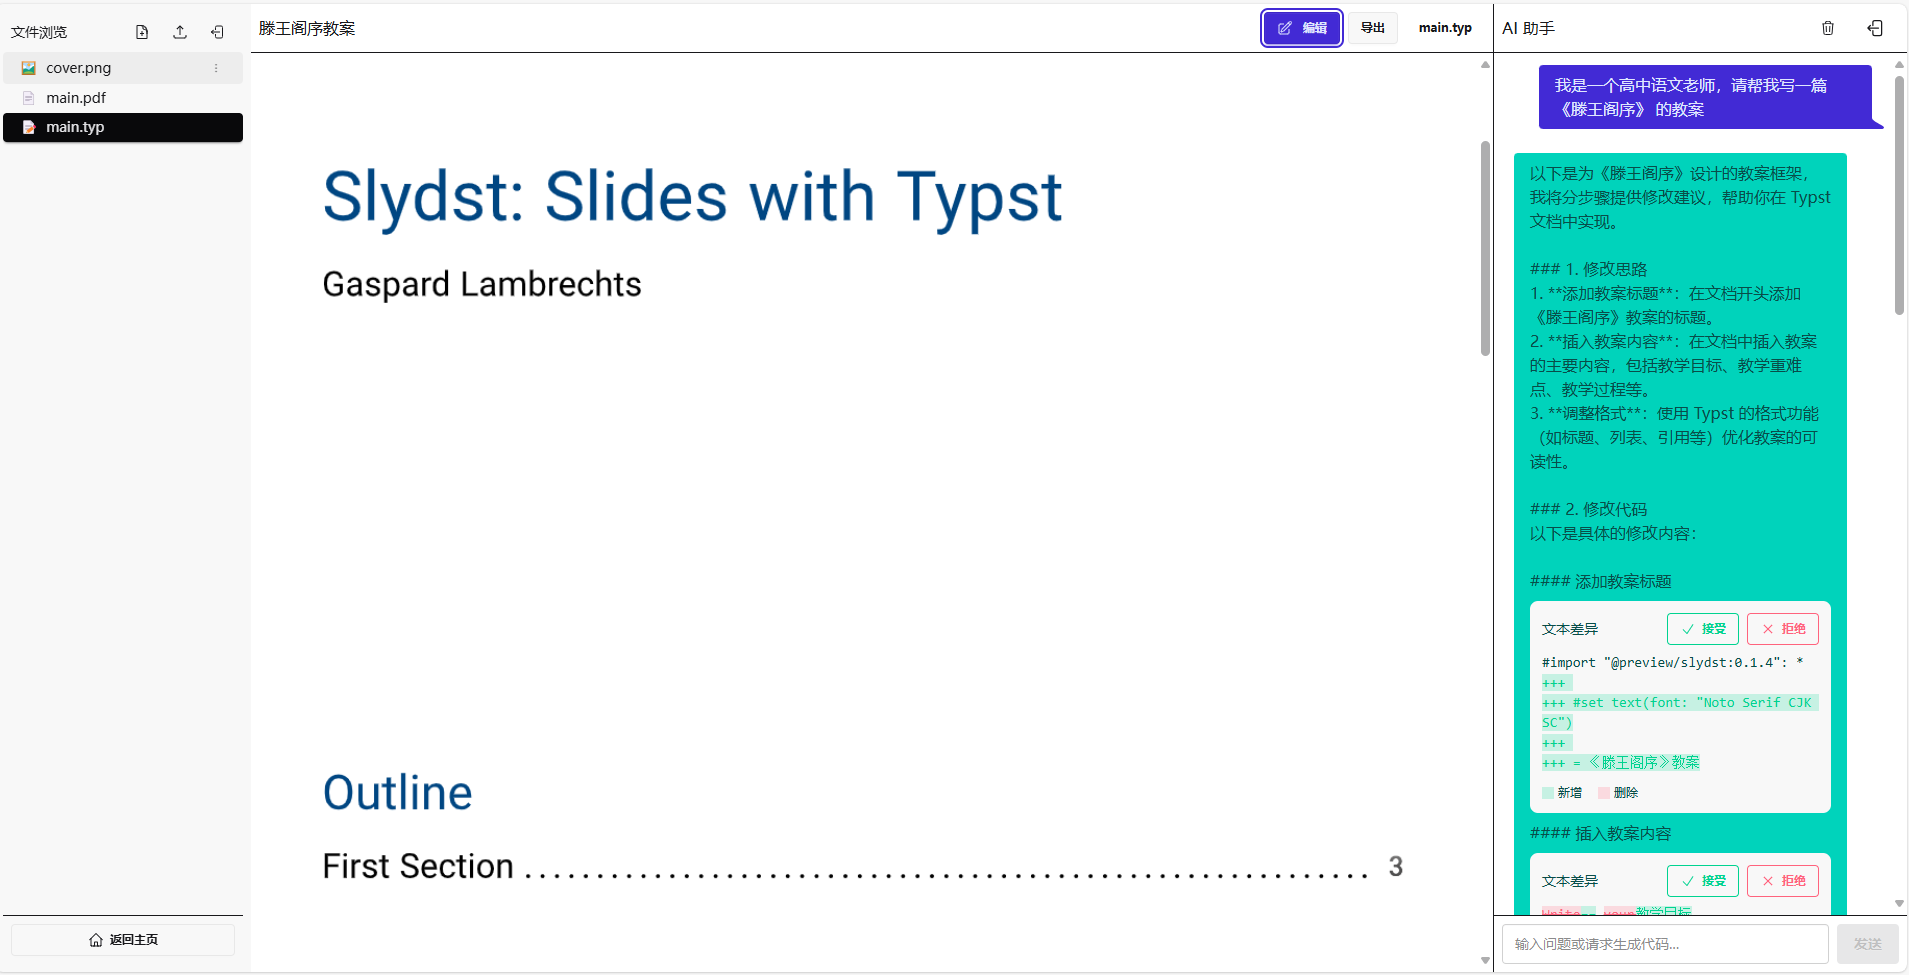
Task: Reject the first text diff (拒绝)
Action: pyautogui.click(x=1782, y=629)
